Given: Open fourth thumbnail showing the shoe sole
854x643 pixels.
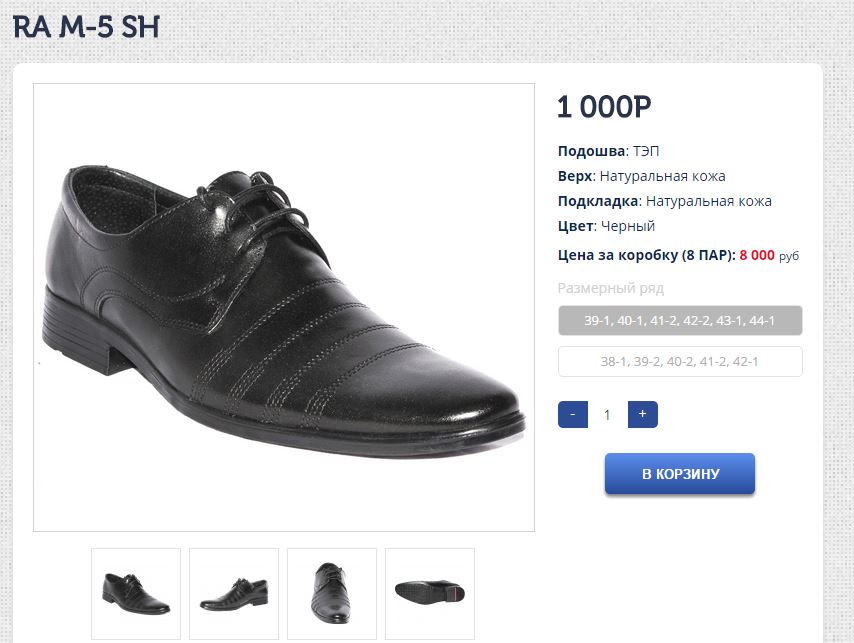Looking at the screenshot, I should [430, 593].
